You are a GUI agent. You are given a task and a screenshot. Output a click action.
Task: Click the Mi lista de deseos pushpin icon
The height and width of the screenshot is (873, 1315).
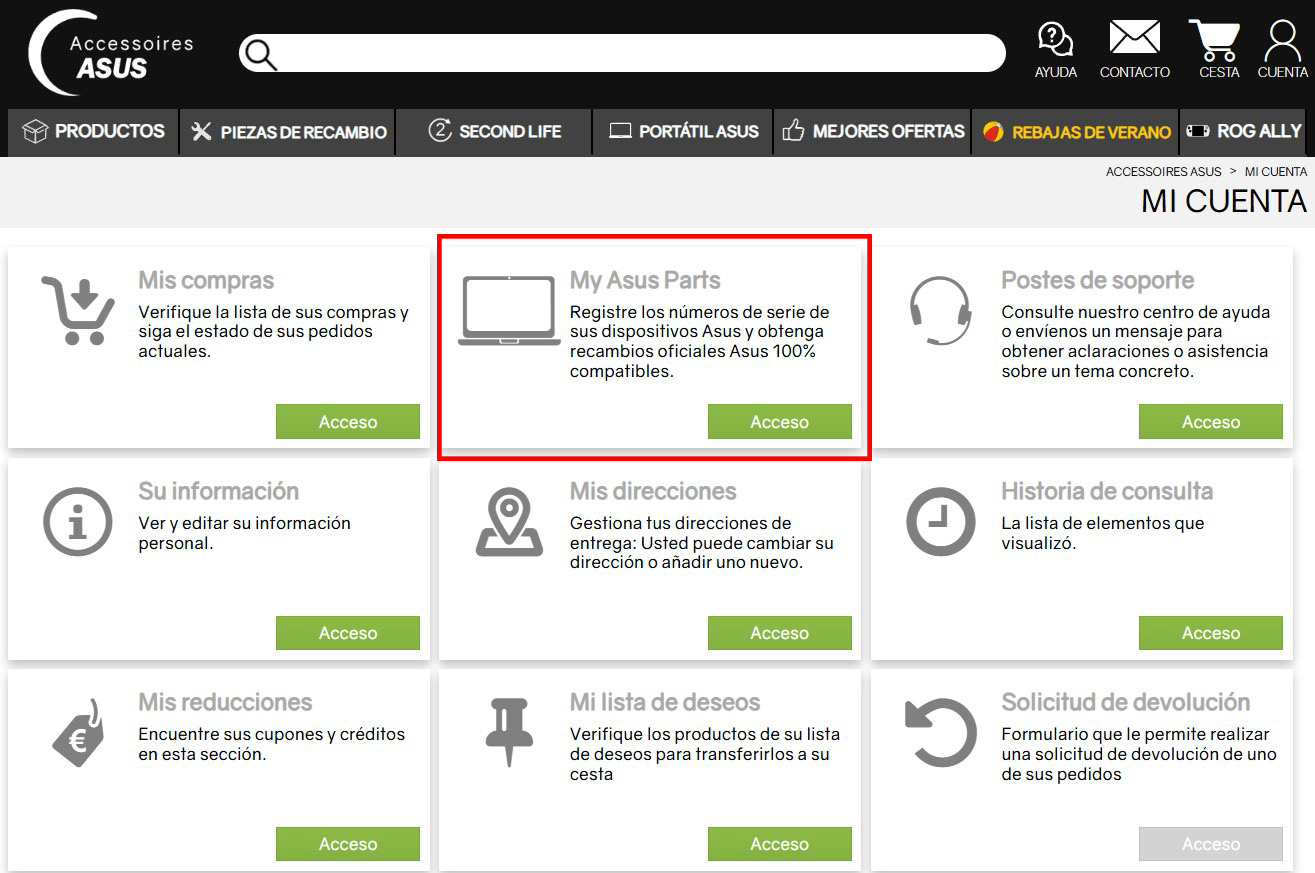tap(509, 733)
